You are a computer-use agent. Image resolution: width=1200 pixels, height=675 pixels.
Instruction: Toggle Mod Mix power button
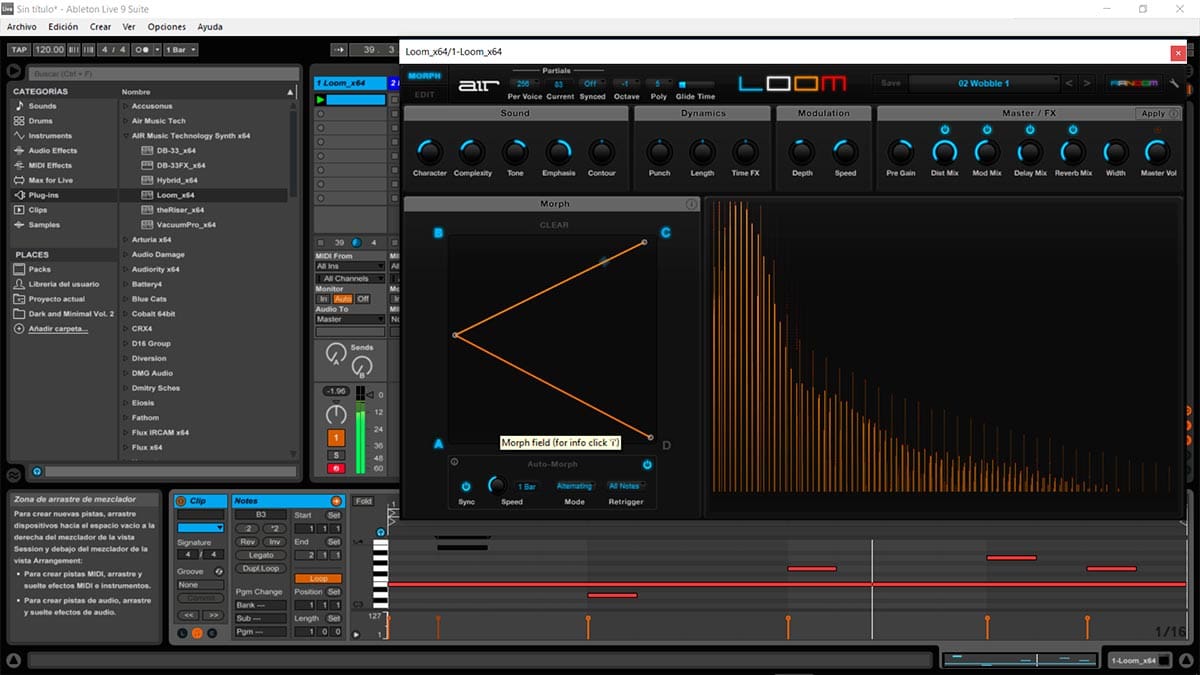pos(987,130)
